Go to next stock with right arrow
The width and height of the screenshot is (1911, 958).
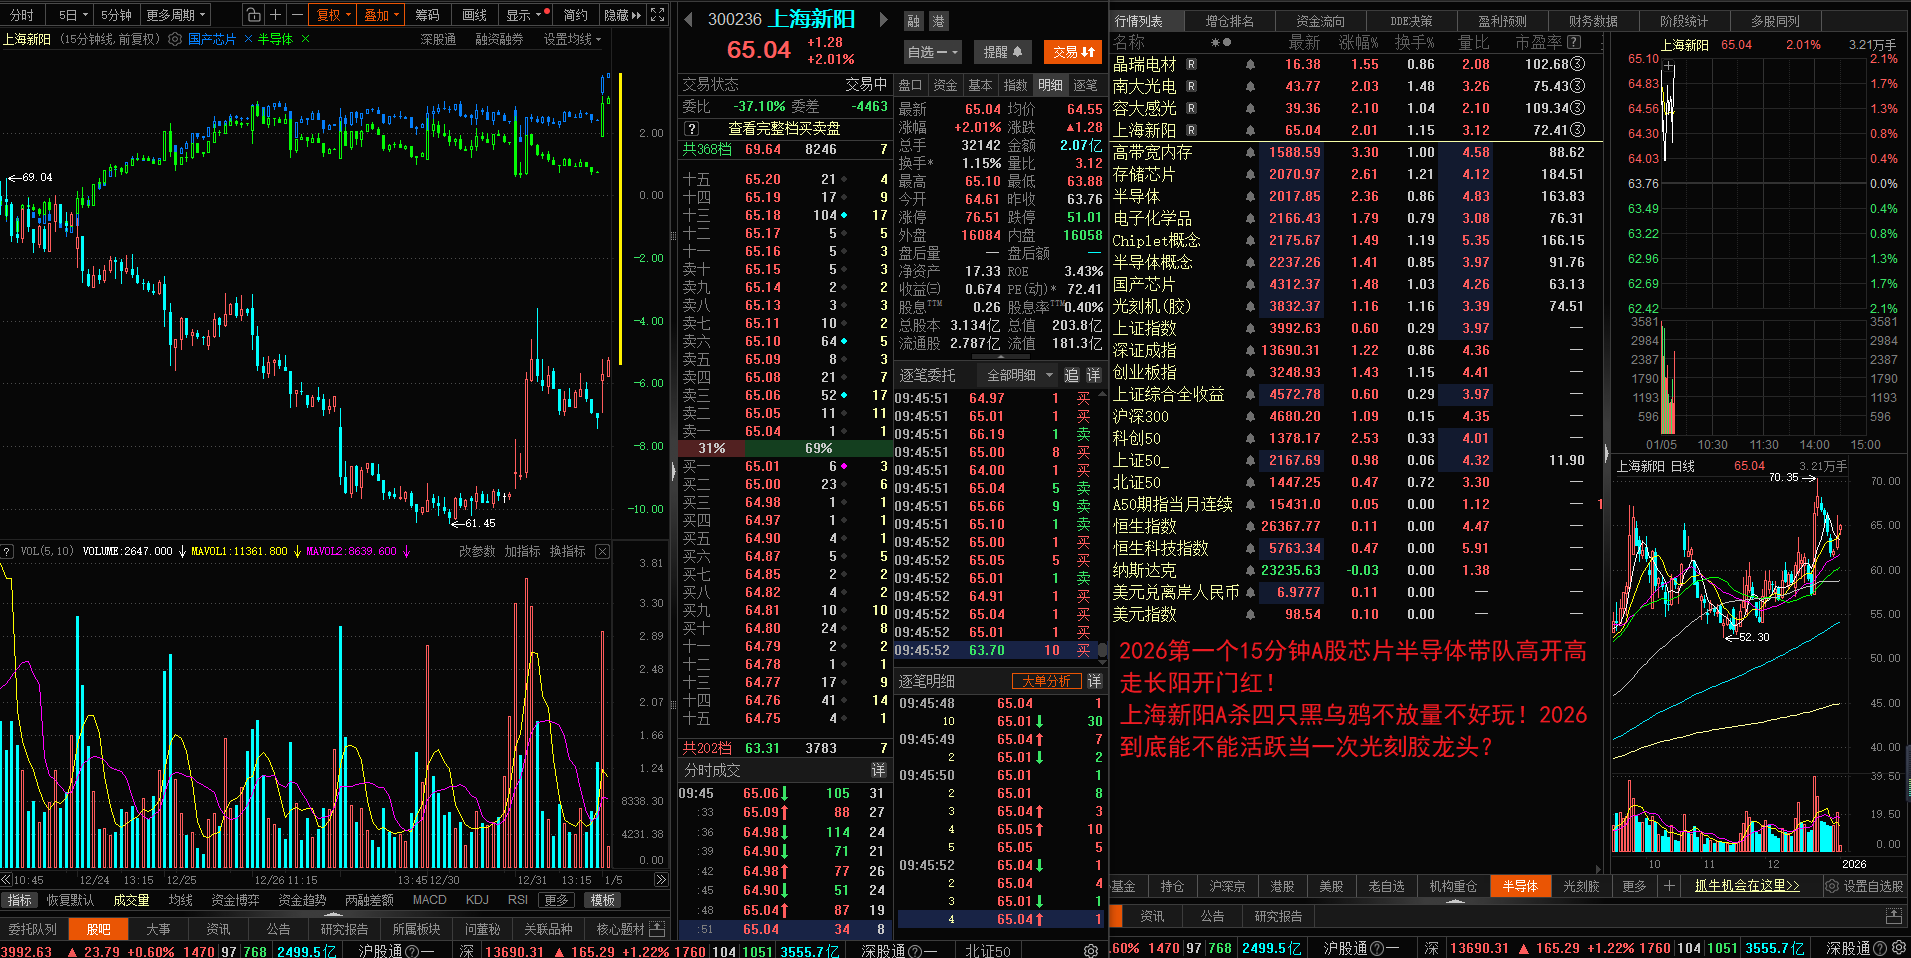(883, 19)
